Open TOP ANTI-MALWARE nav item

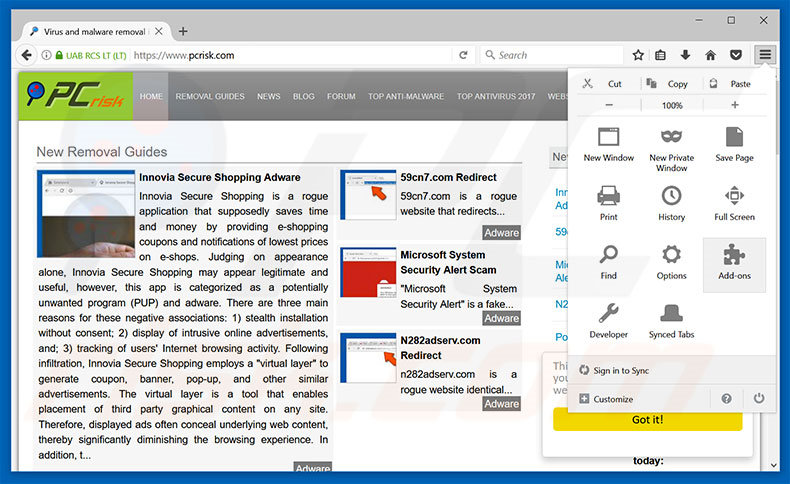coord(406,96)
